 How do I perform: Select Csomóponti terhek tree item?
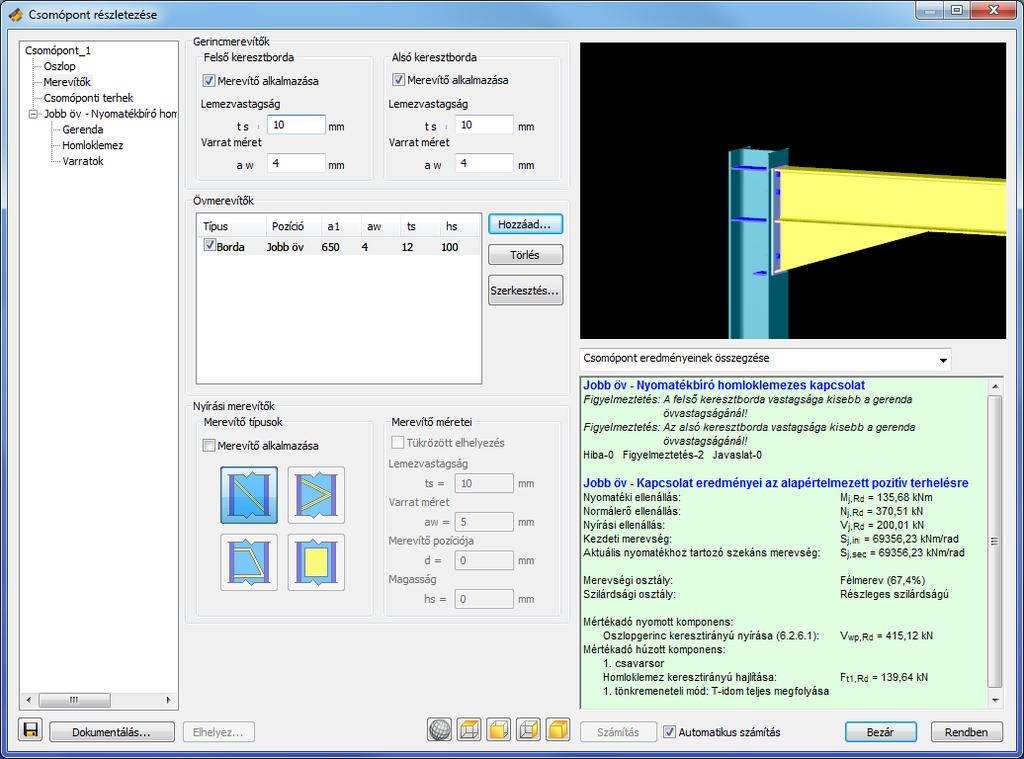coord(88,98)
